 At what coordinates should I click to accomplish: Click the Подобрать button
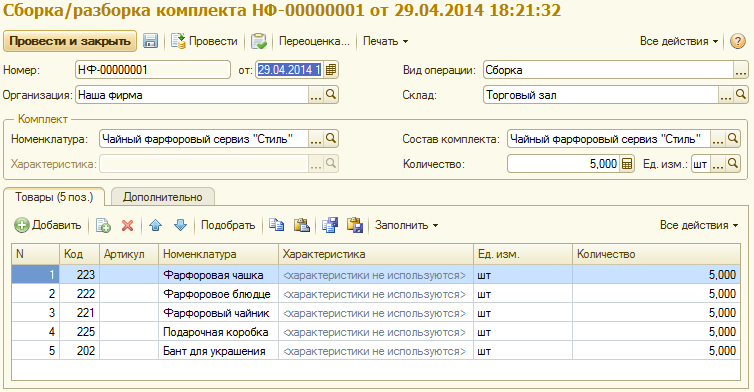228,225
